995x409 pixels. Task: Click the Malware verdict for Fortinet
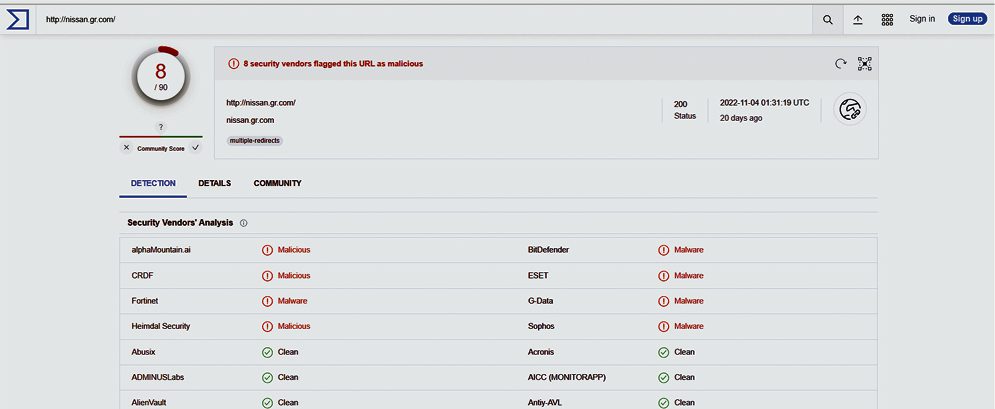pos(293,301)
